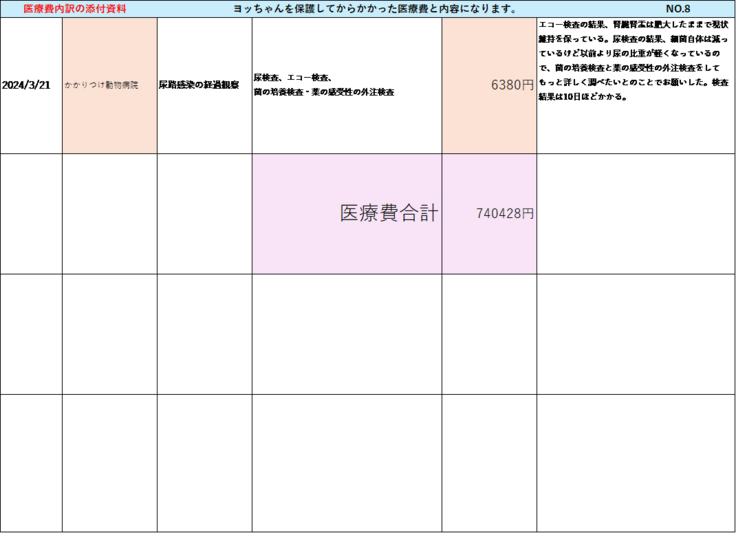The width and height of the screenshot is (736, 533).
Task: Click the 740428円 total amount cell
Action: (x=489, y=213)
